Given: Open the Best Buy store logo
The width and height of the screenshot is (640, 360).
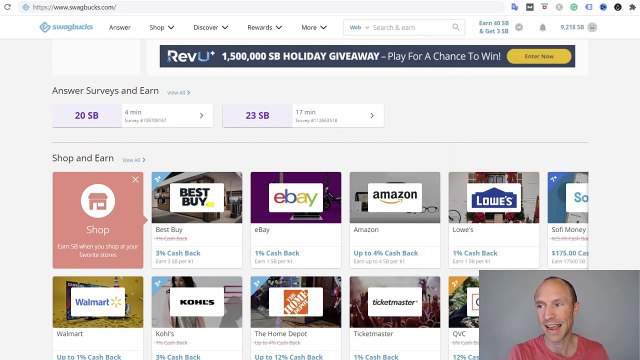Looking at the screenshot, I should click(197, 198).
